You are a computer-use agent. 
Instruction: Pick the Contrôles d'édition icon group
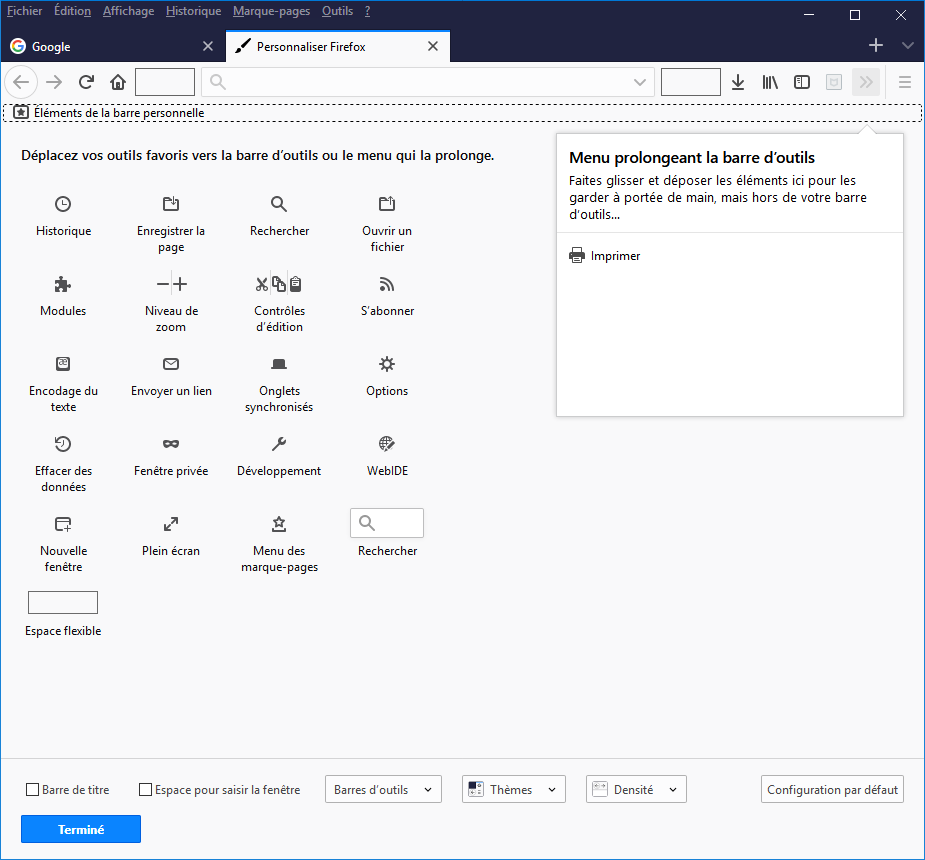279,284
